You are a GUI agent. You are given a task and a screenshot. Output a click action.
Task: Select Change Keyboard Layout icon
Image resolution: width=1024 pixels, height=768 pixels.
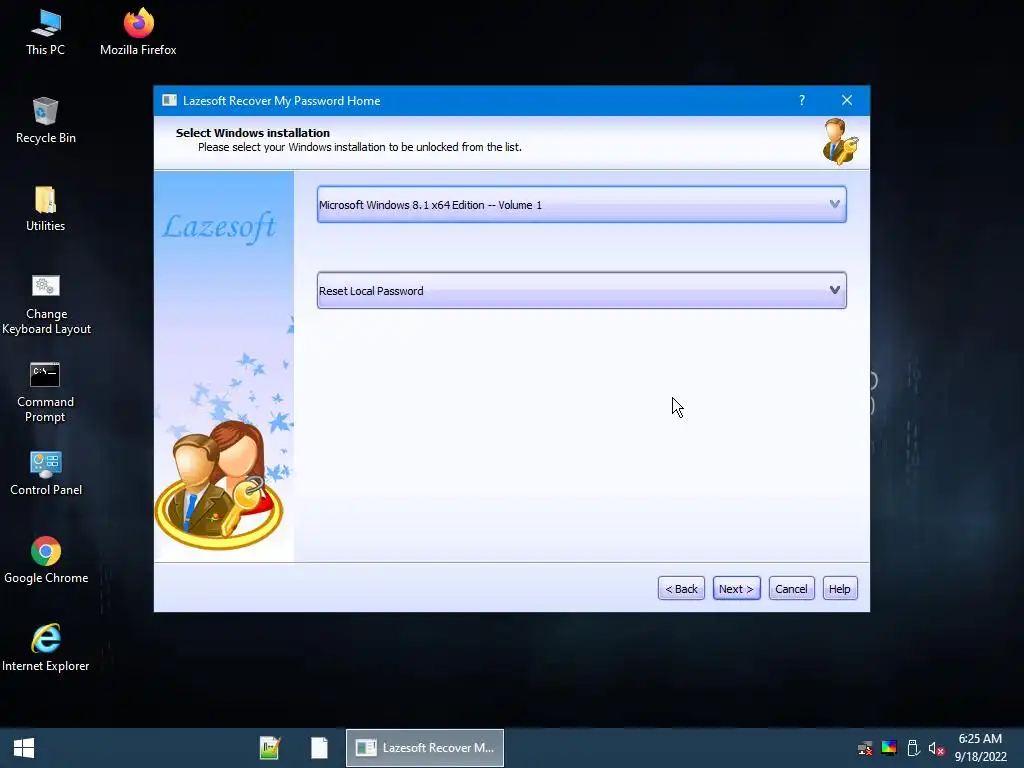coord(46,304)
